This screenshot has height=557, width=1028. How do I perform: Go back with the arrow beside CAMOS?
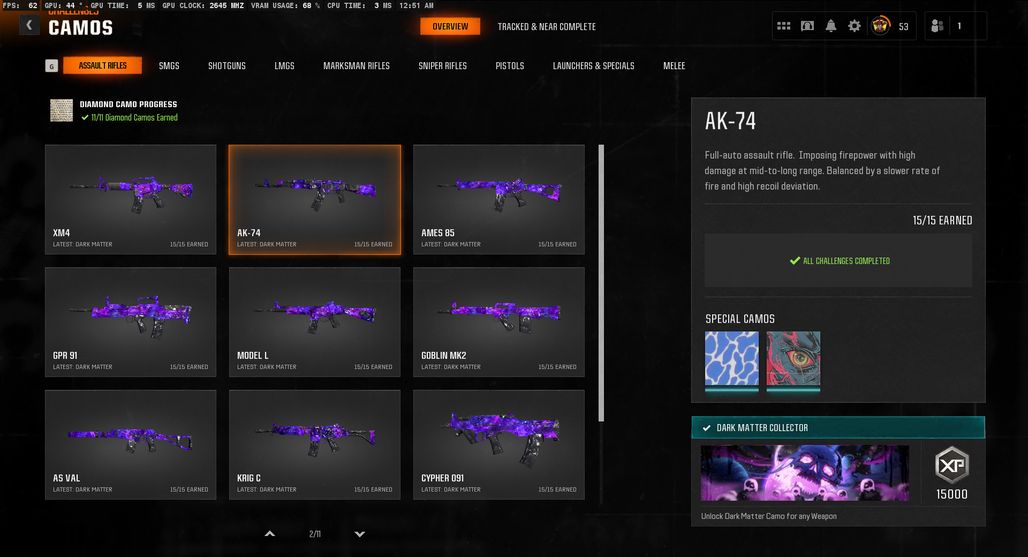tap(29, 25)
